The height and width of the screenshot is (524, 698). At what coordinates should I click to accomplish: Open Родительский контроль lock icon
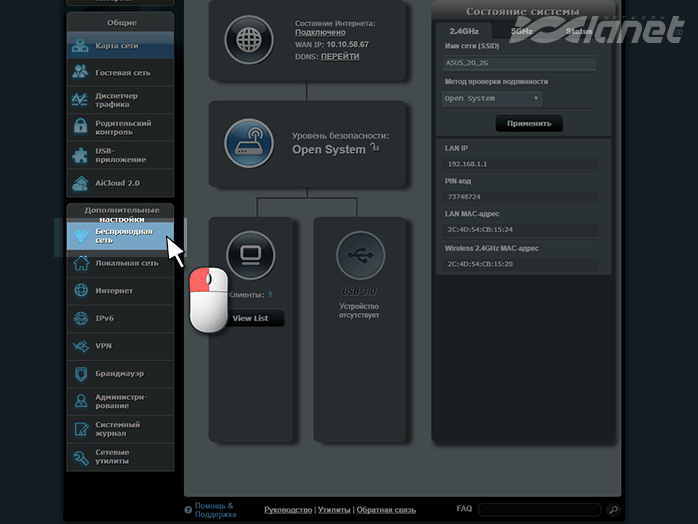click(x=80, y=127)
